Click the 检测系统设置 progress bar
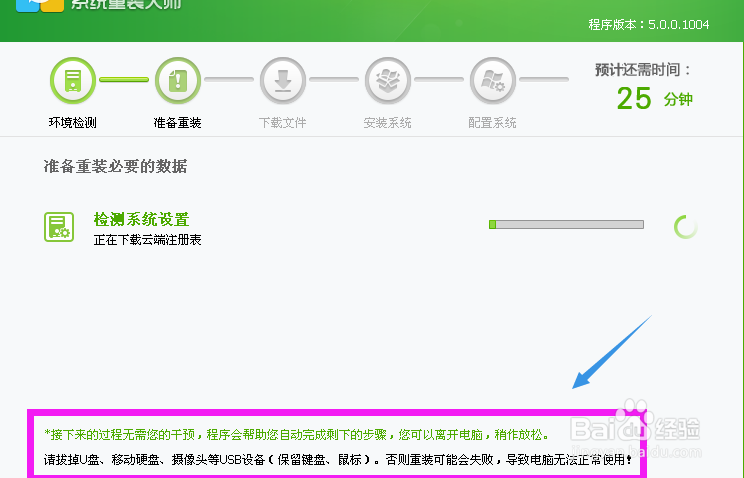The image size is (744, 478). pyautogui.click(x=566, y=225)
